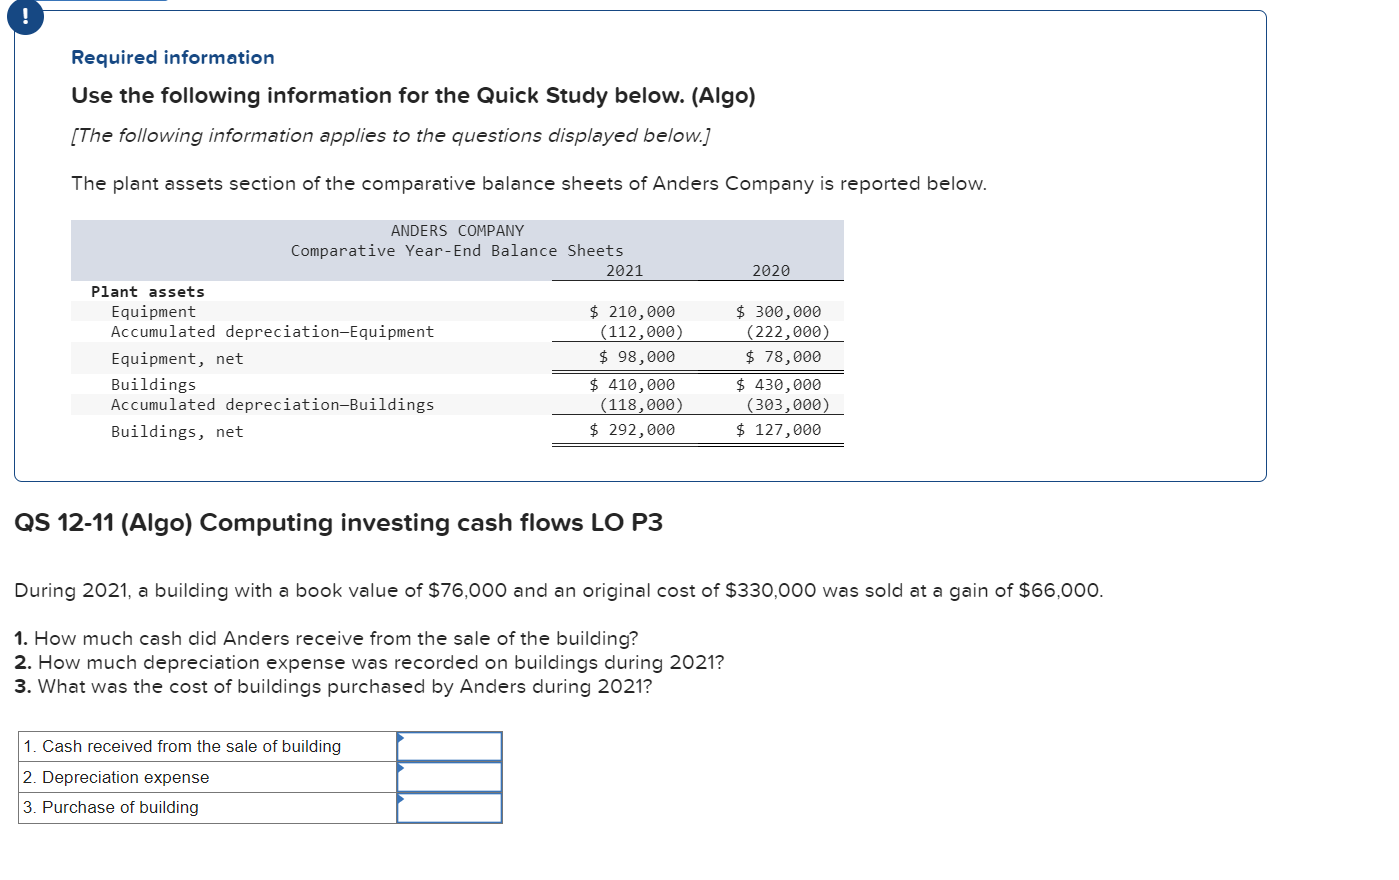Click the row labeled 1. Cash received from sale

(182, 746)
